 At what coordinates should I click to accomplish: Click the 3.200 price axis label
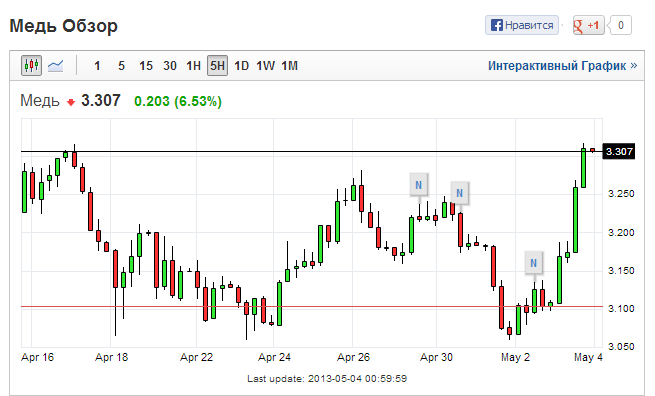click(x=621, y=233)
